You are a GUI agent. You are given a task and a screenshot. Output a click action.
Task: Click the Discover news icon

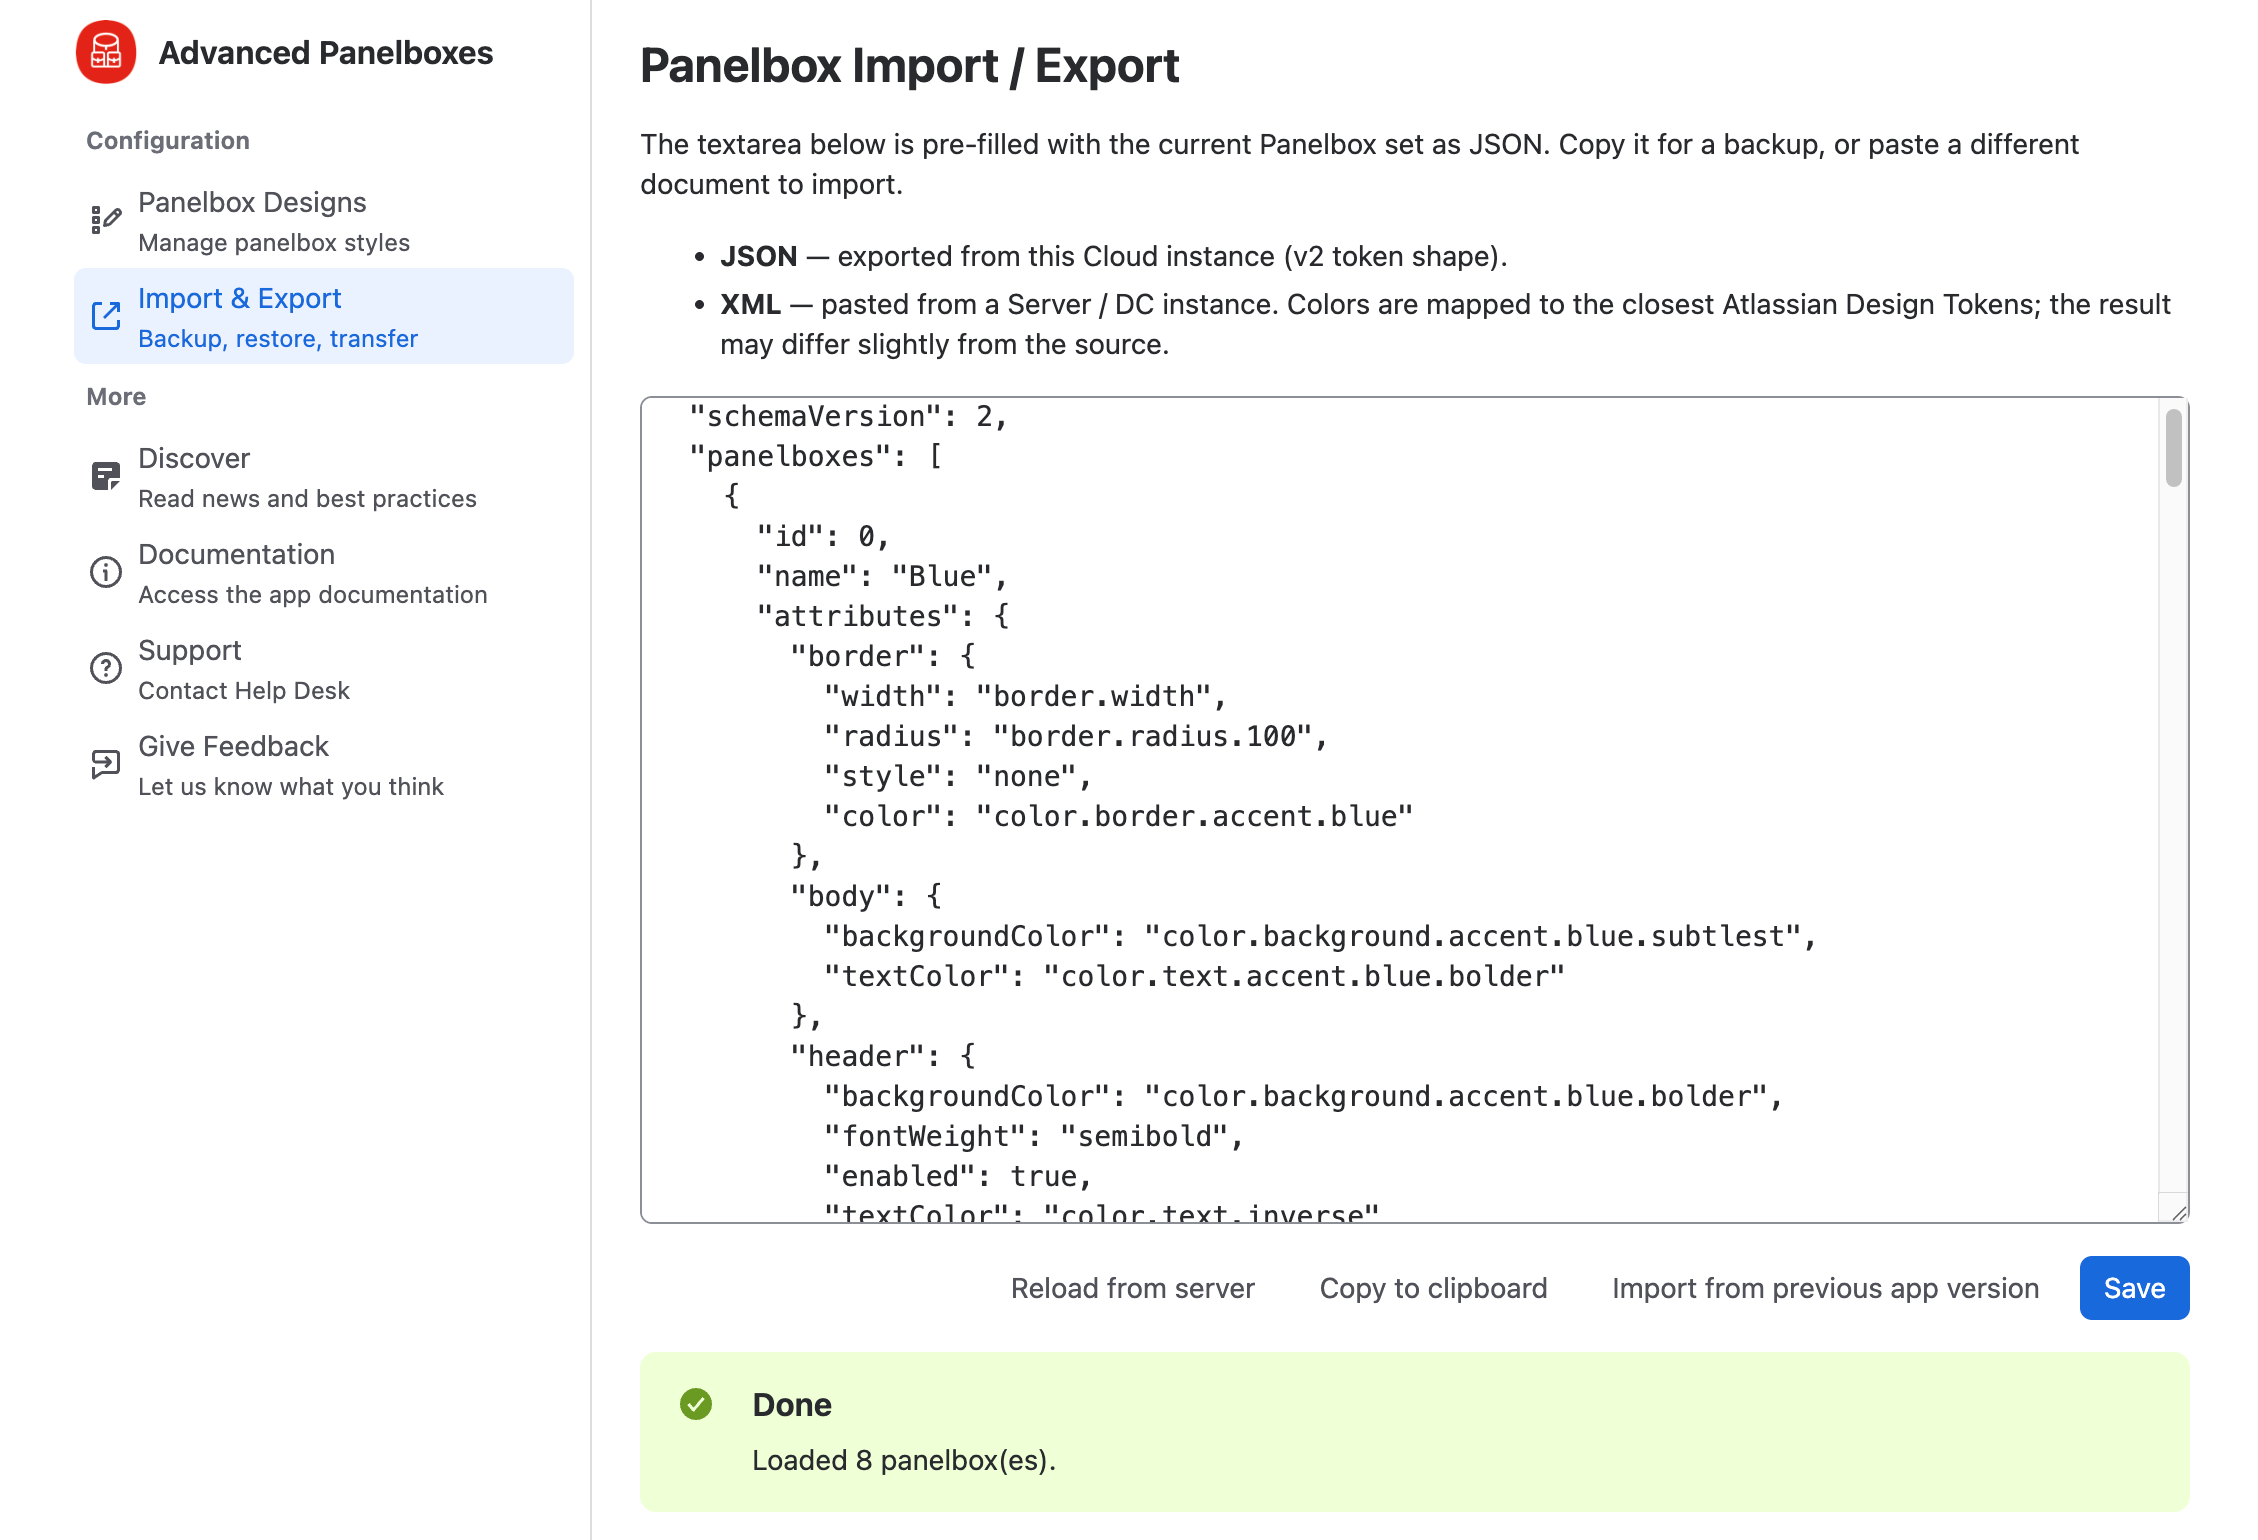pyautogui.click(x=106, y=476)
